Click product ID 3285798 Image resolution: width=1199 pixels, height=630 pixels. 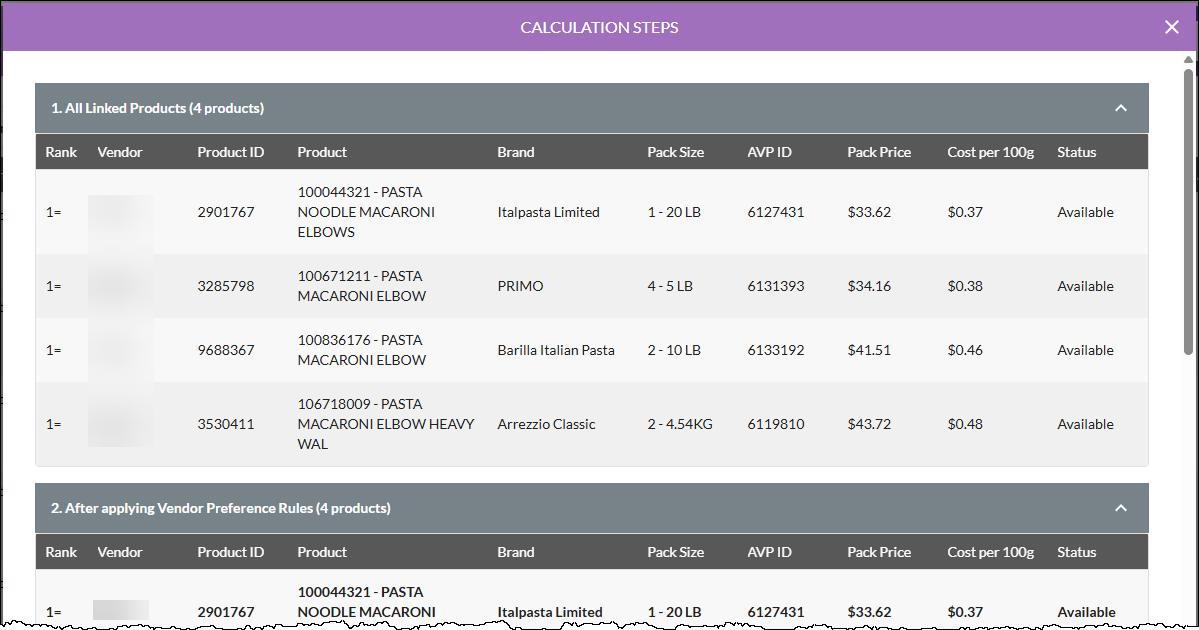226,286
